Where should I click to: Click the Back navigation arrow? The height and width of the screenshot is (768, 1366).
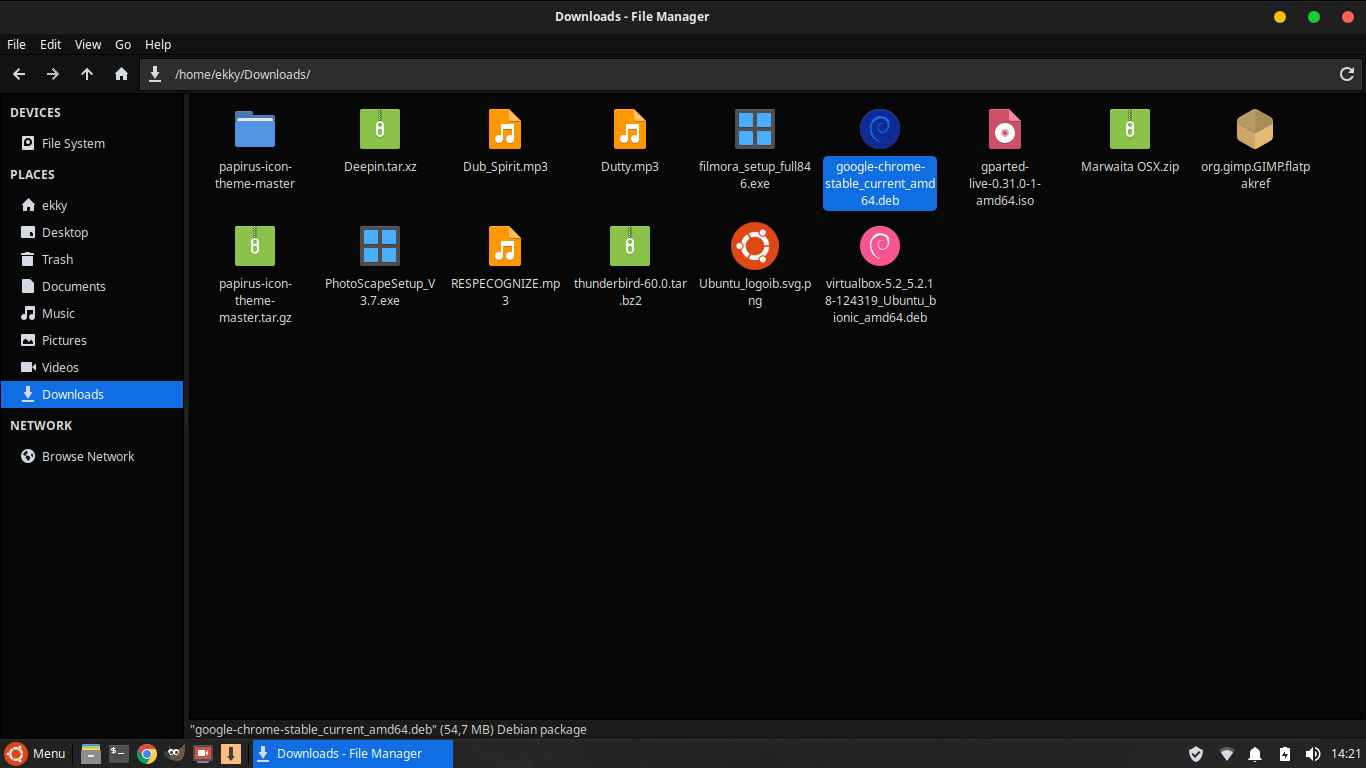click(x=19, y=74)
